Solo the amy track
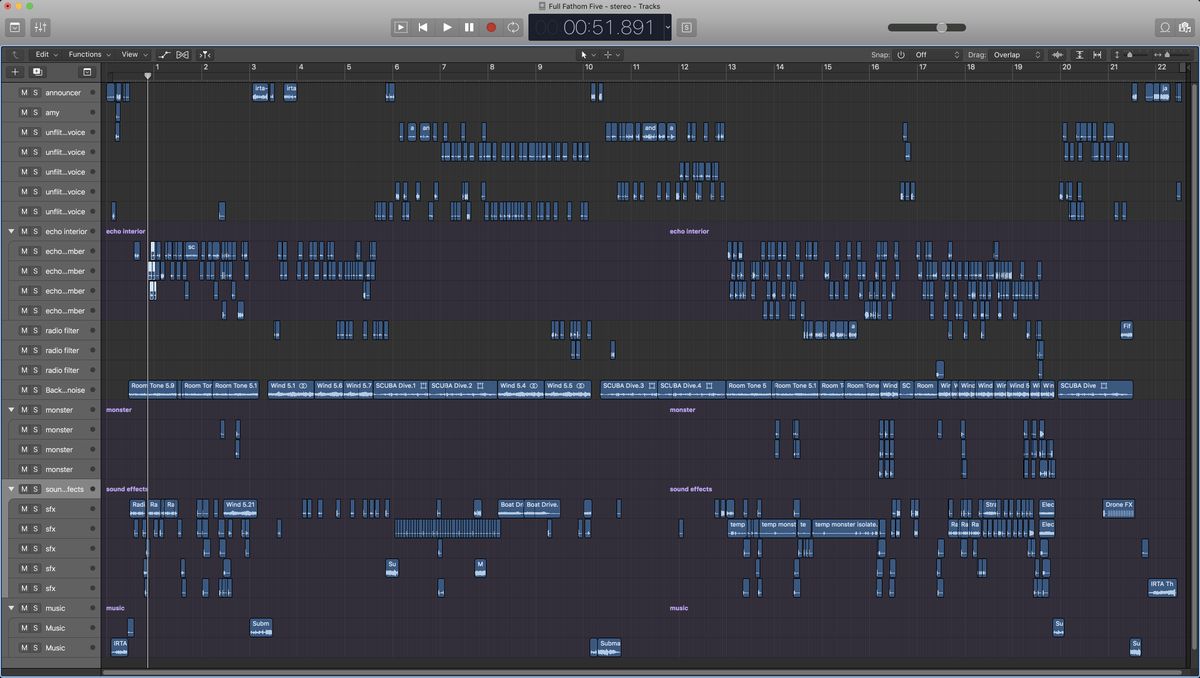1200x678 pixels. click(35, 113)
